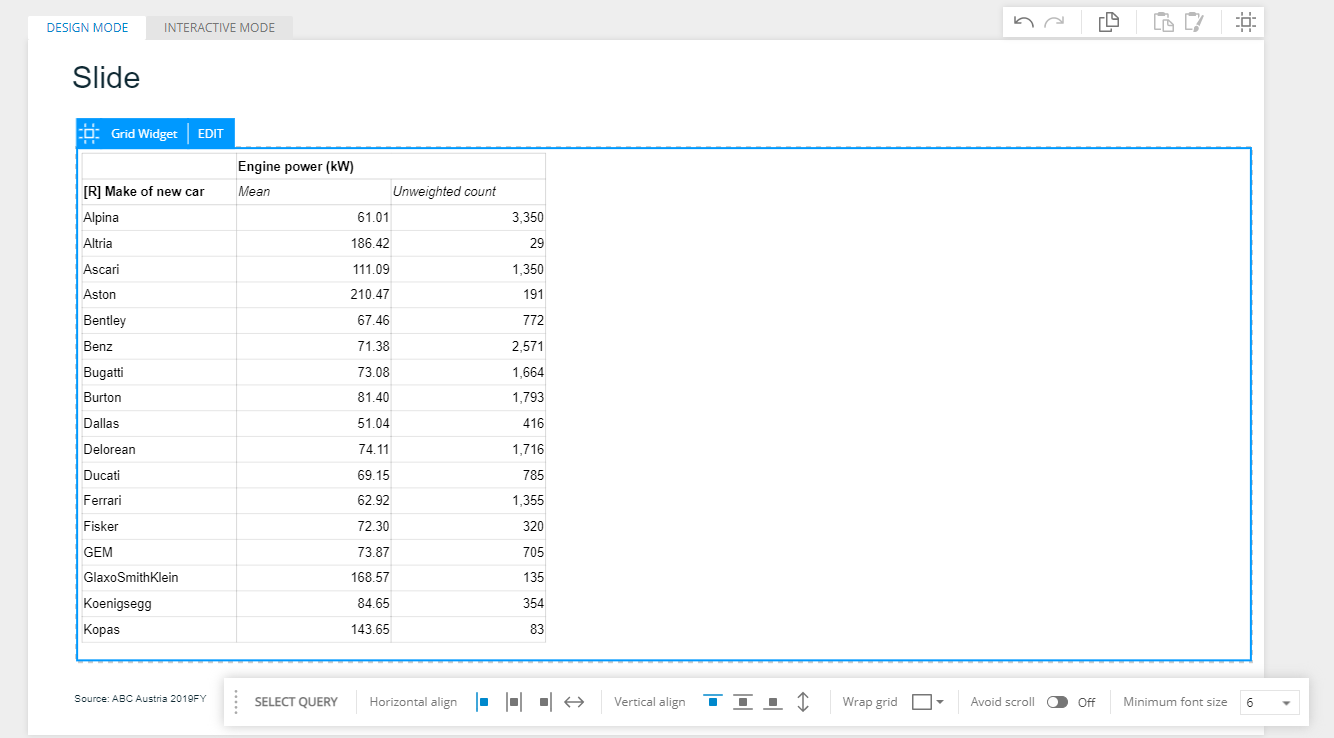This screenshot has height=738, width=1334.
Task: Select the Dallas row label
Action: 101,423
